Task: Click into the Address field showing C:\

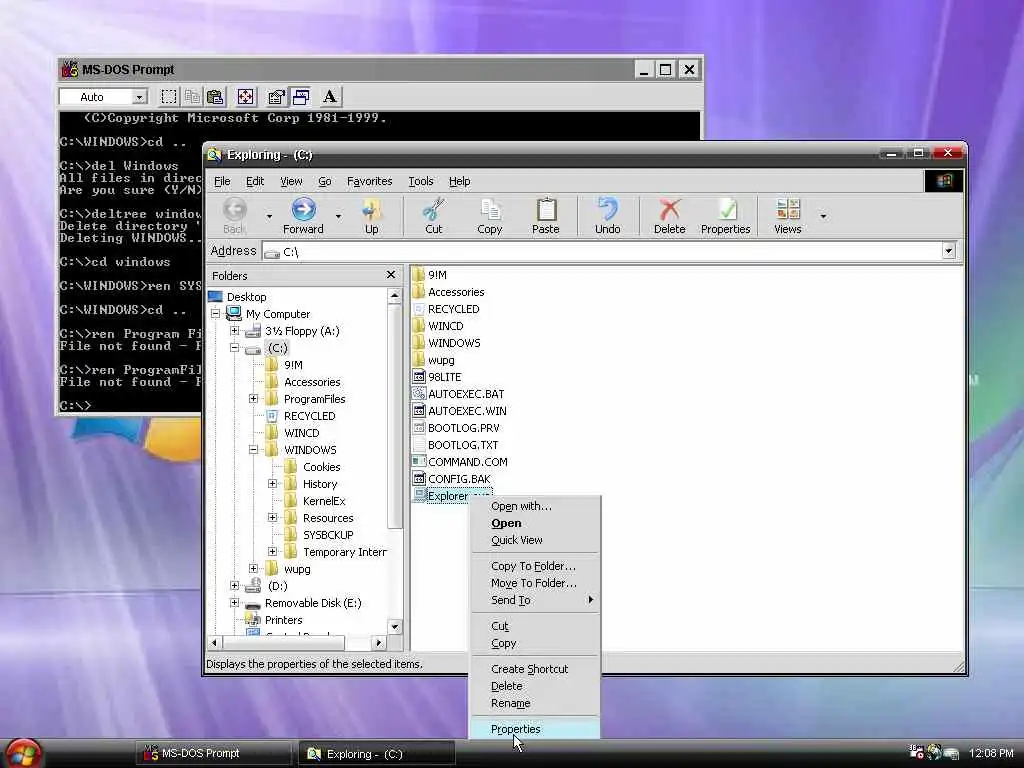Action: (x=602, y=251)
